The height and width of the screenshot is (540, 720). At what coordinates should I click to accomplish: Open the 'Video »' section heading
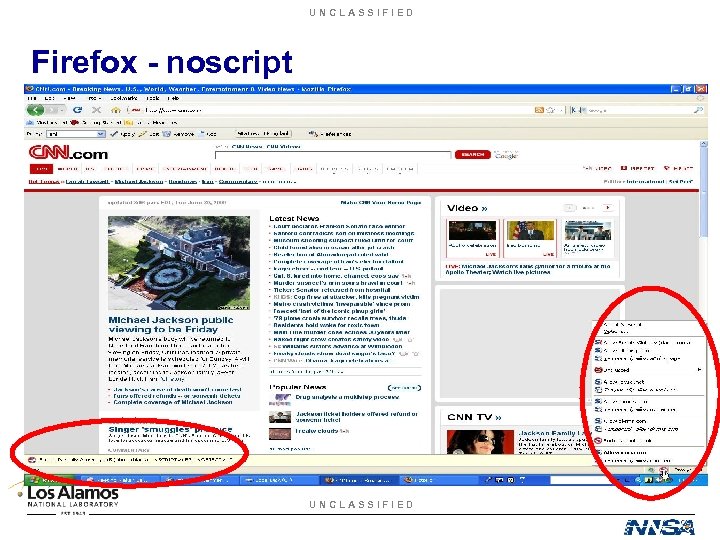point(467,208)
